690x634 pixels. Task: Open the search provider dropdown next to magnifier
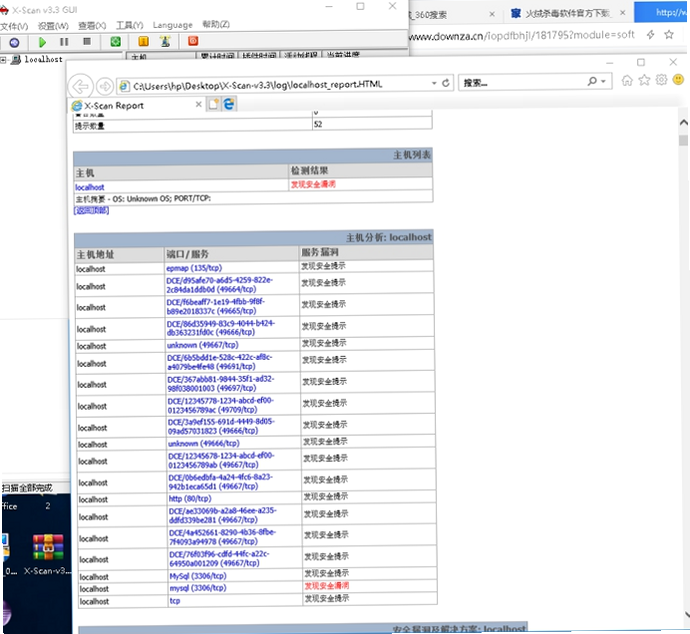coord(603,81)
